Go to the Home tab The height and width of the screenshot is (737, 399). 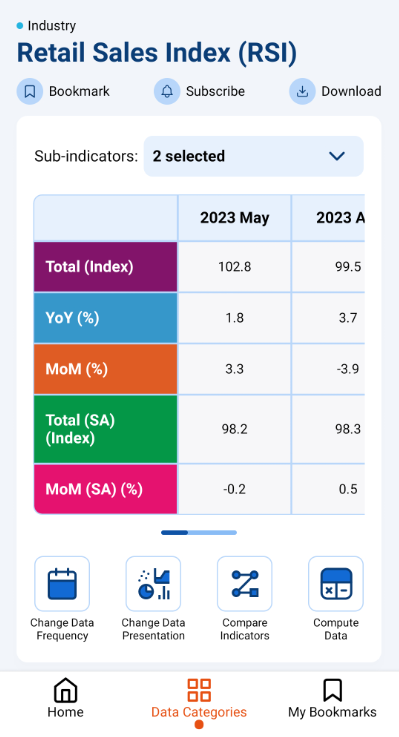coord(66,698)
